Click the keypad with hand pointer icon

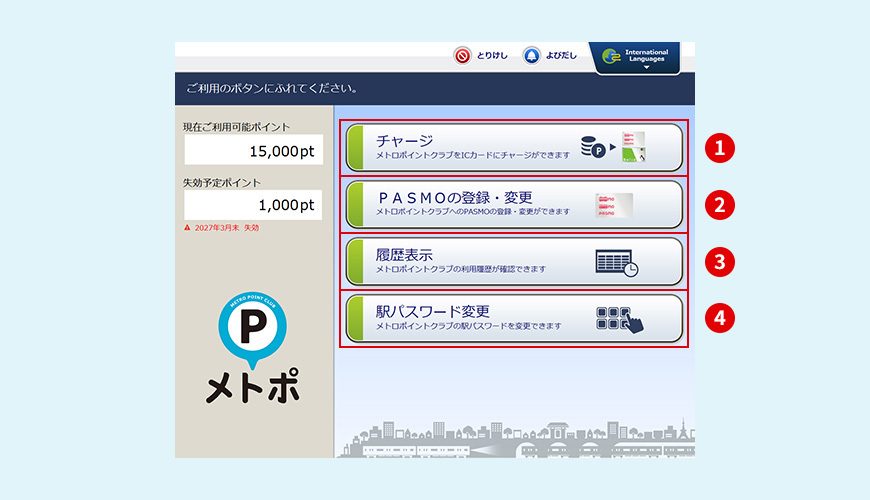tap(619, 319)
